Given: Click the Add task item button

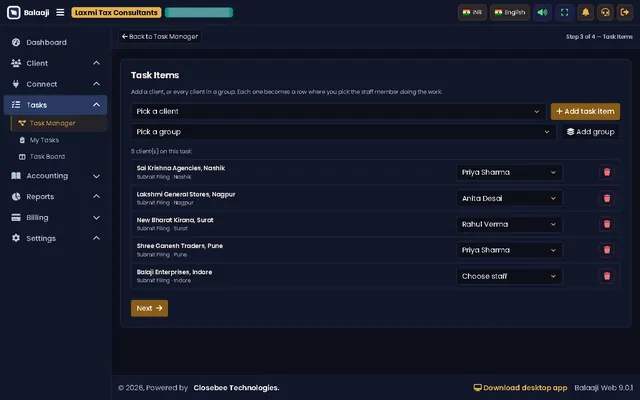Looking at the screenshot, I should coord(585,111).
